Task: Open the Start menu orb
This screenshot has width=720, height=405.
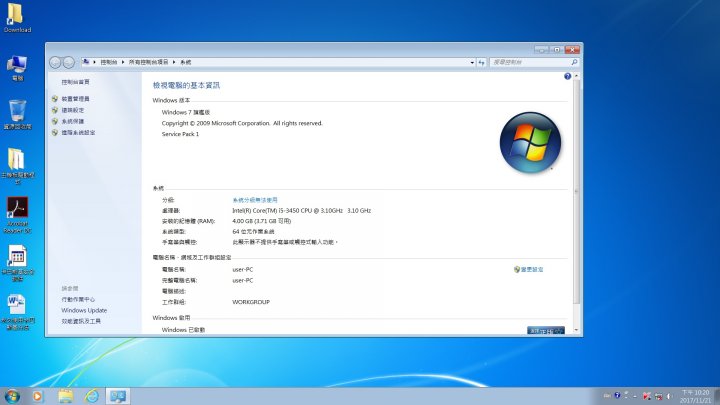Action: click(x=12, y=396)
